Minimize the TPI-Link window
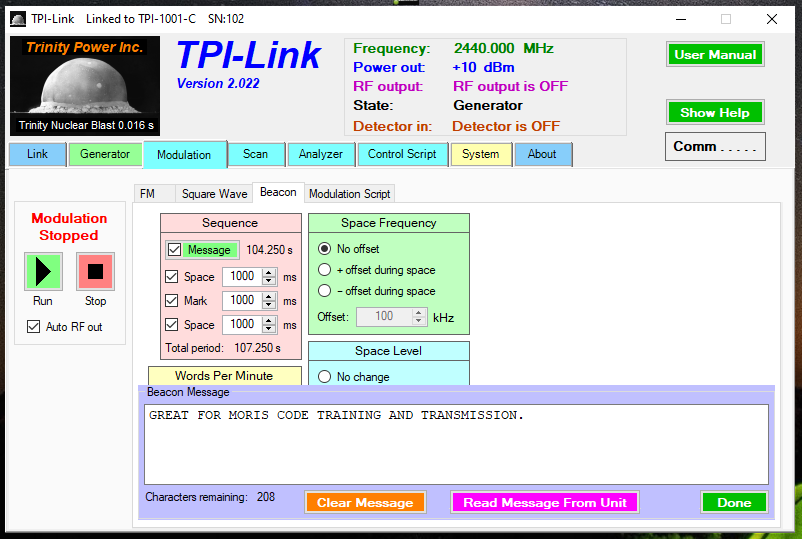The width and height of the screenshot is (802, 539). point(681,19)
